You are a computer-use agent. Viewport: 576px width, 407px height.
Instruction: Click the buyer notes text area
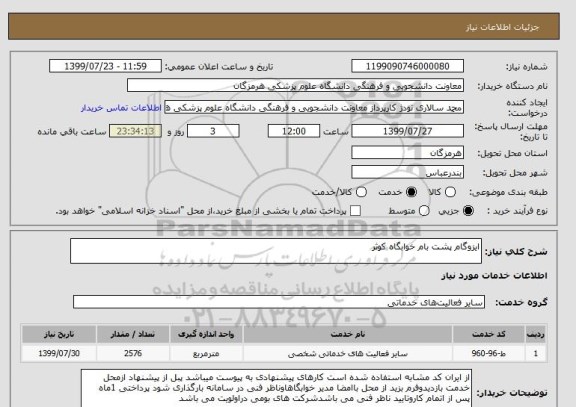click(277, 389)
